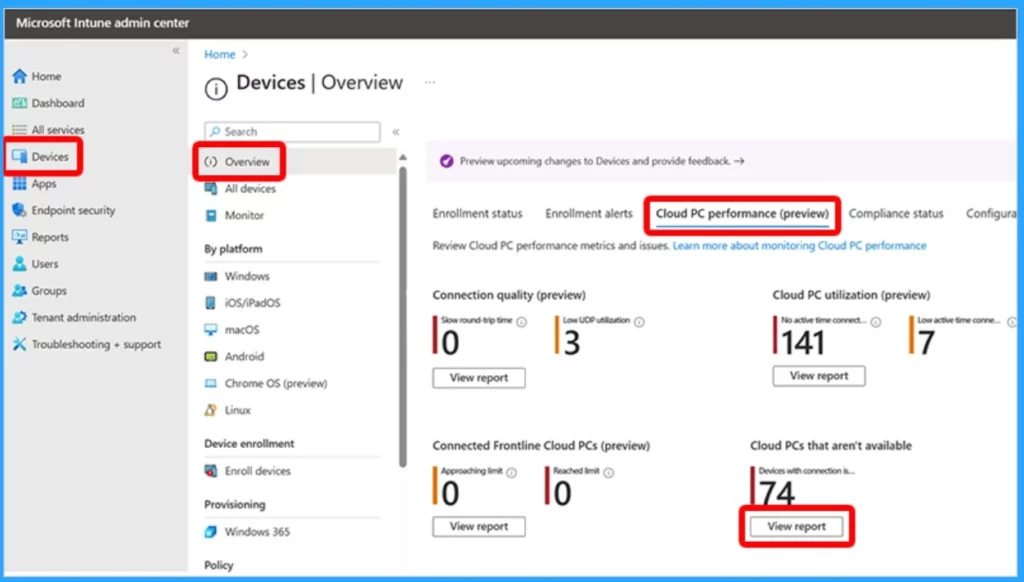Viewport: 1024px width, 582px height.
Task: Click the Users person icon
Action: (x=20, y=264)
